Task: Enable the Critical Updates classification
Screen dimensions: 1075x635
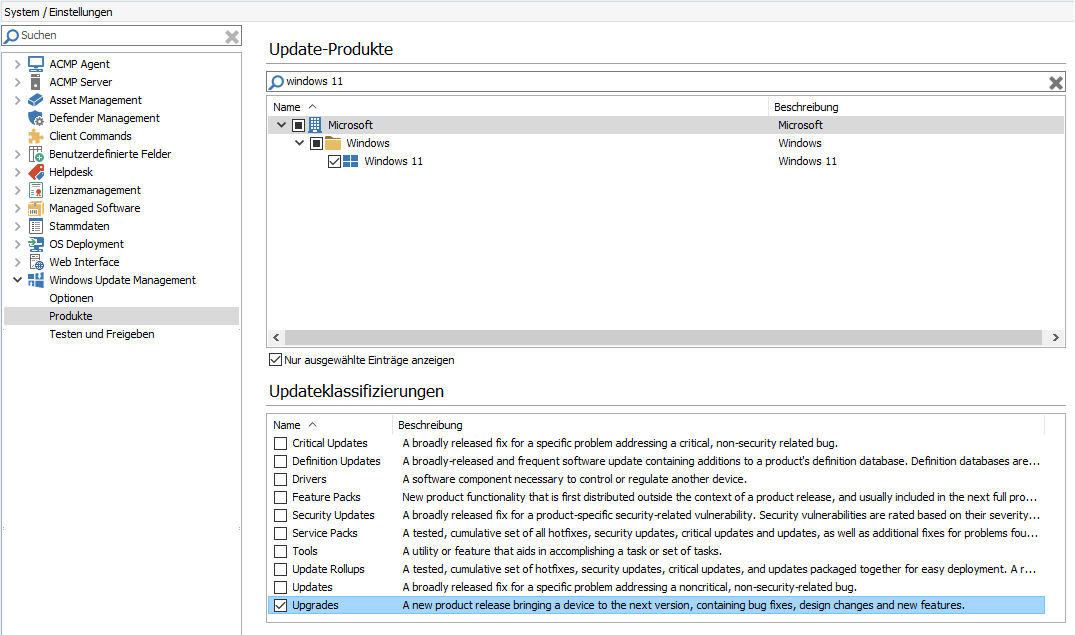Action: point(280,443)
